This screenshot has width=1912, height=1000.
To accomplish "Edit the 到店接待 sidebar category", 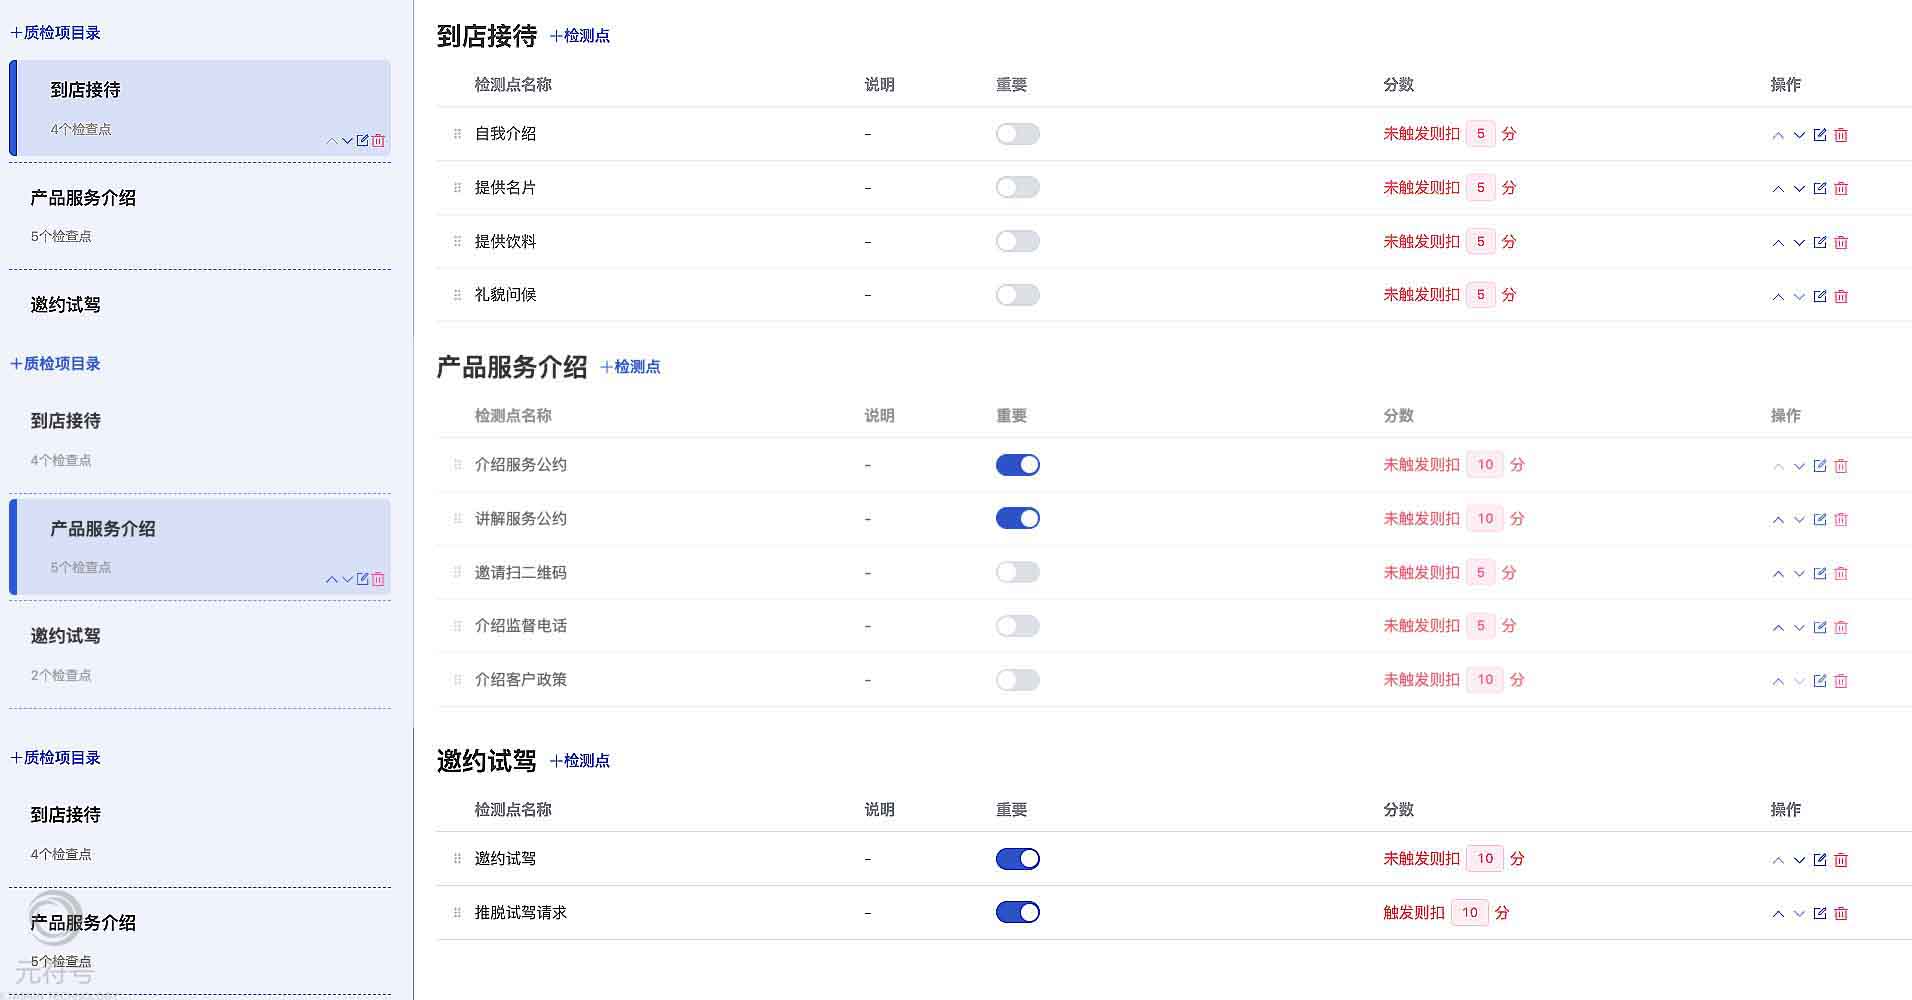I will point(361,141).
